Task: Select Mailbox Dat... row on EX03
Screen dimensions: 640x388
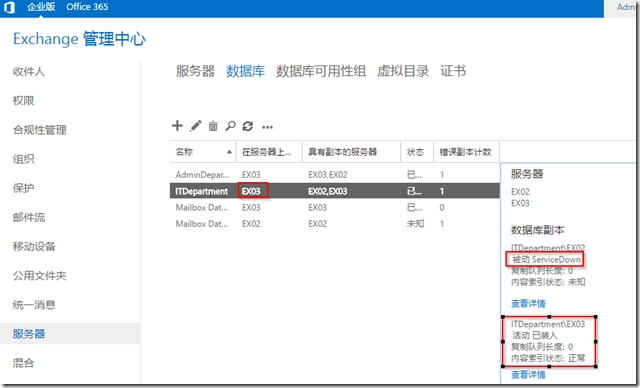Action: [335, 207]
